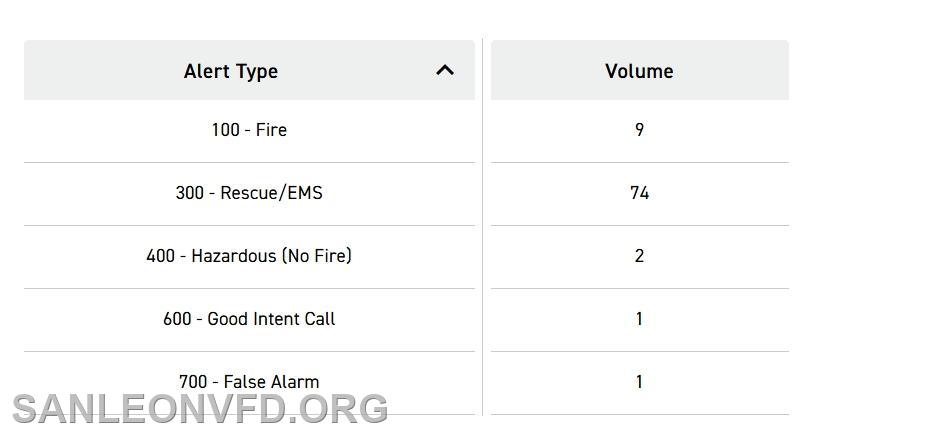932x432 pixels.
Task: Click the Rescue/EMS volume value 74
Action: point(640,193)
